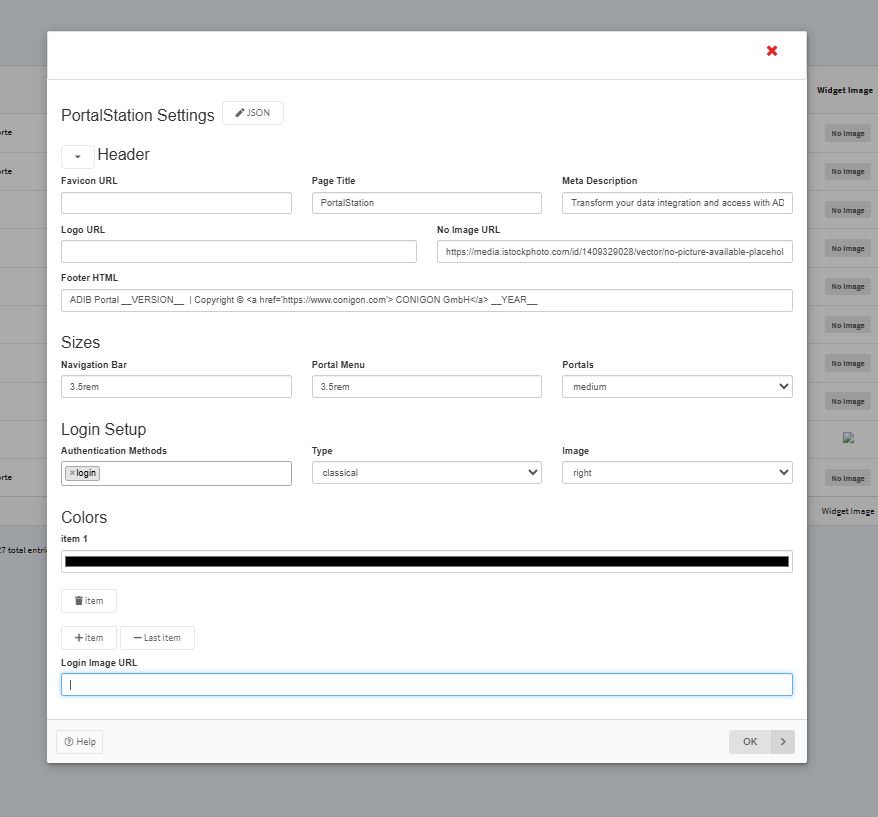
Task: Expand the login Image position dropdown
Action: (x=677, y=473)
